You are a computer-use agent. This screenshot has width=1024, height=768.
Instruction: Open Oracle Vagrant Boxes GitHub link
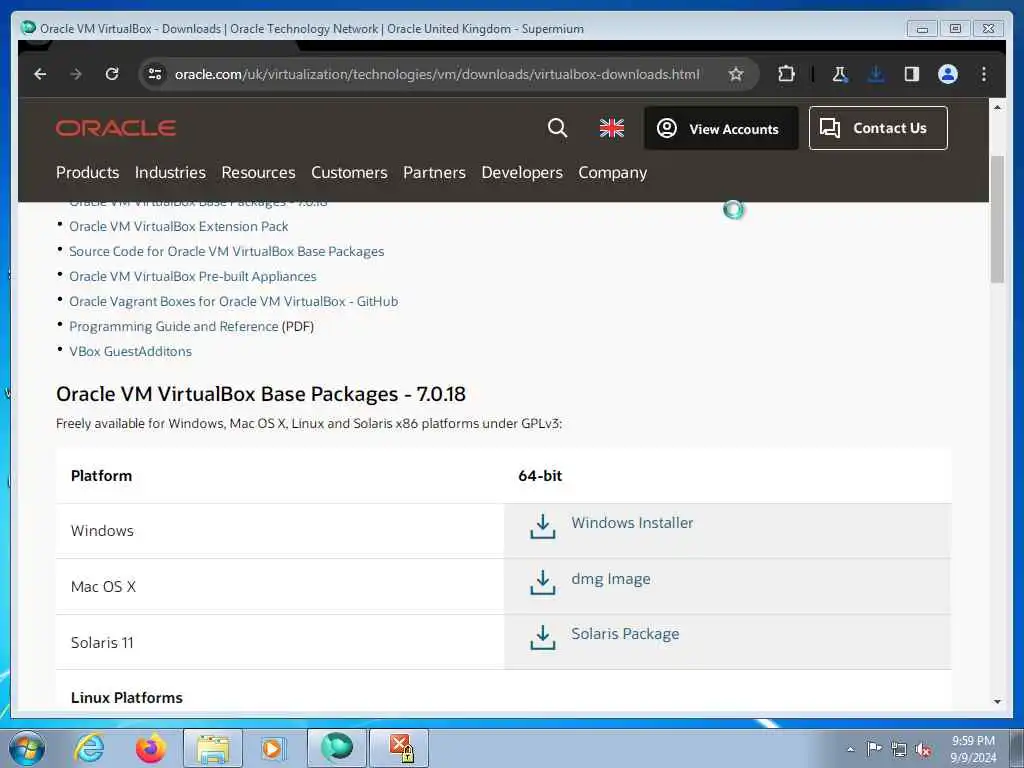234,301
